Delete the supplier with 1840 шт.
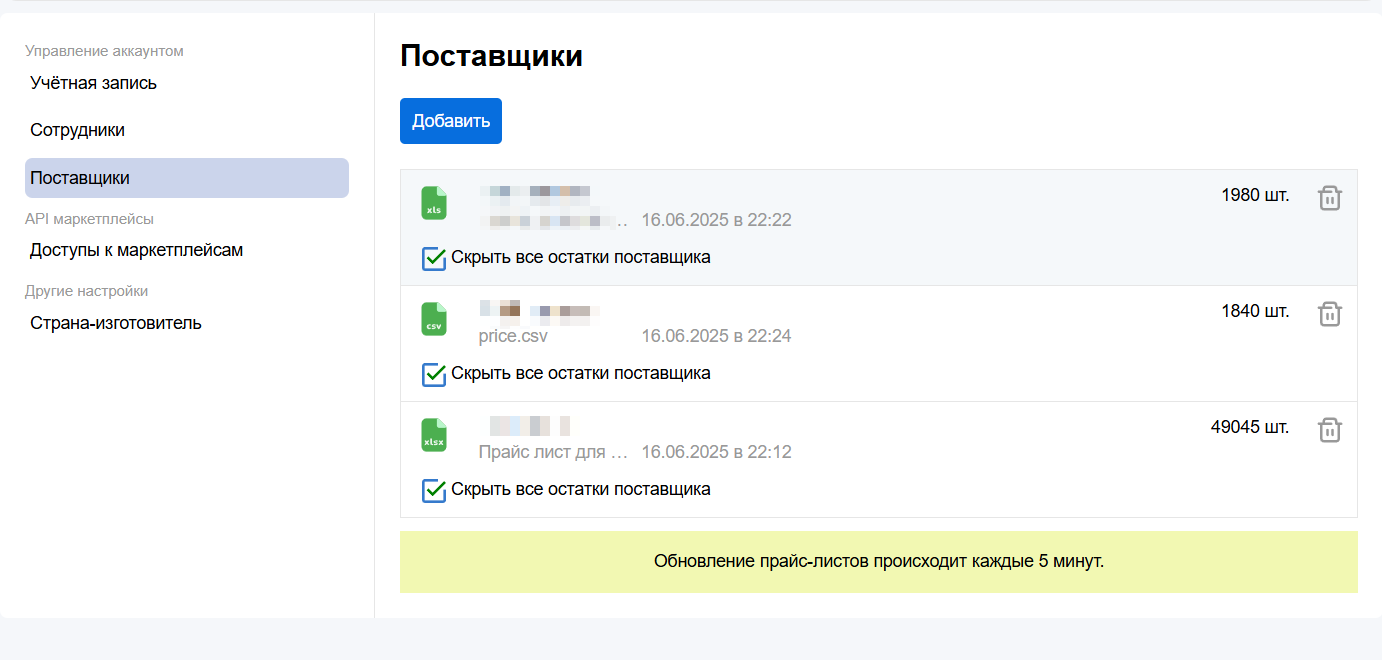 click(x=1329, y=314)
